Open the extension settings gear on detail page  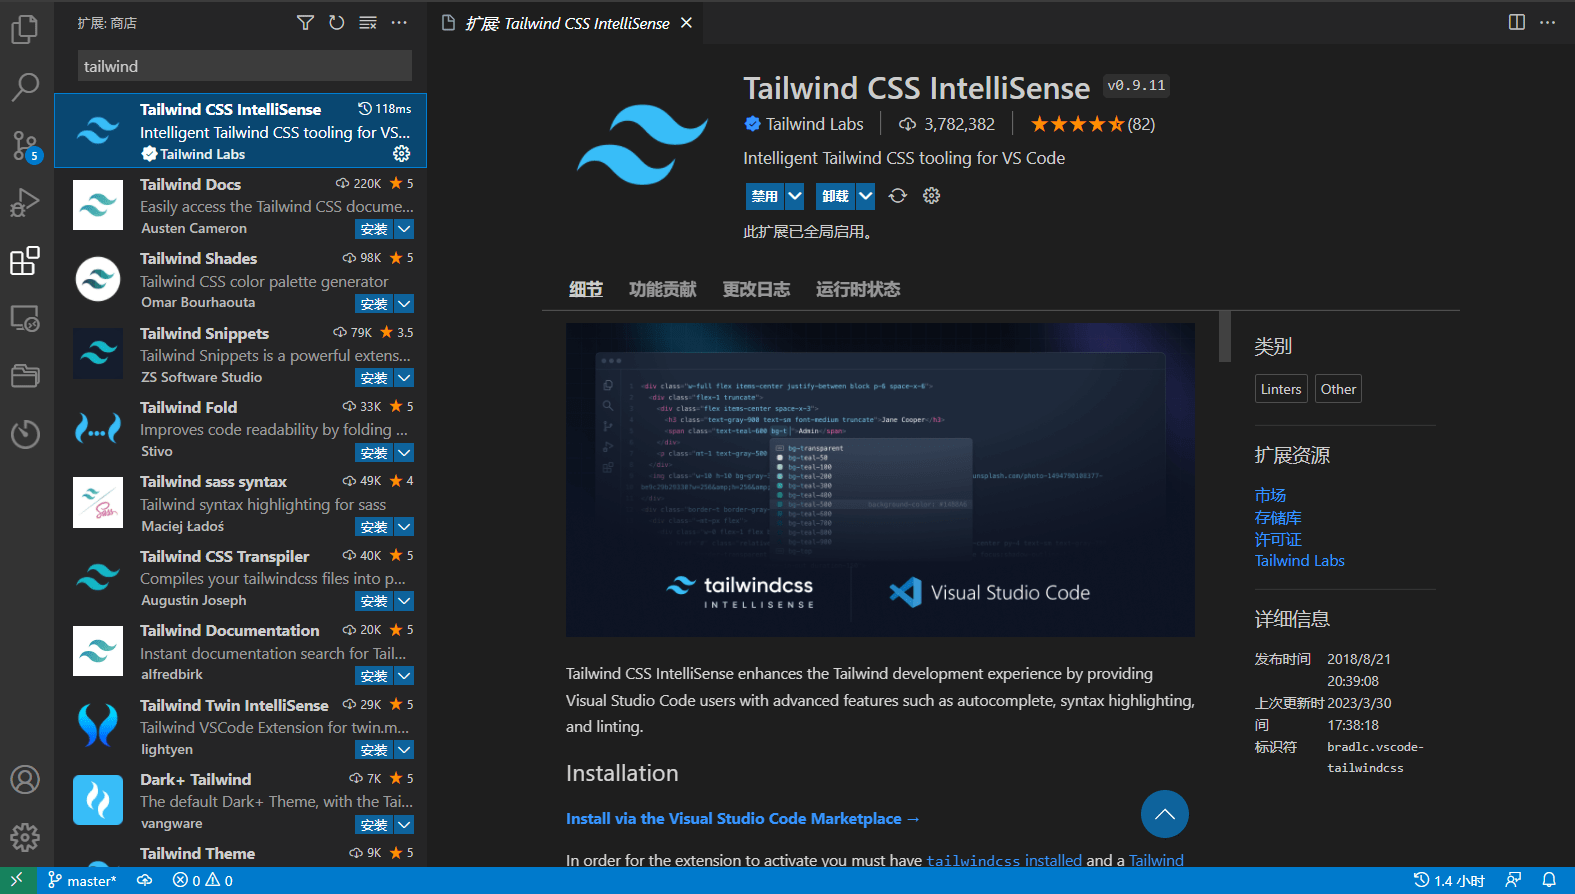tap(932, 196)
